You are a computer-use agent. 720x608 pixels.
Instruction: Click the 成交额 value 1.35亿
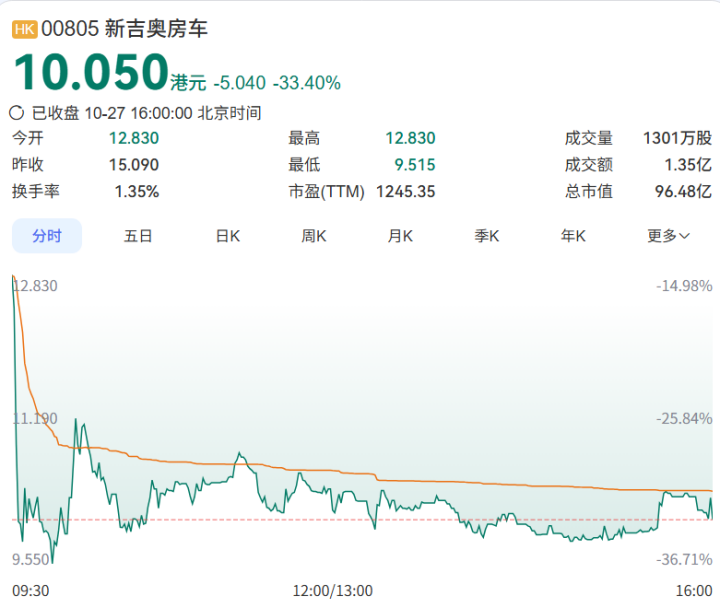coord(688,165)
